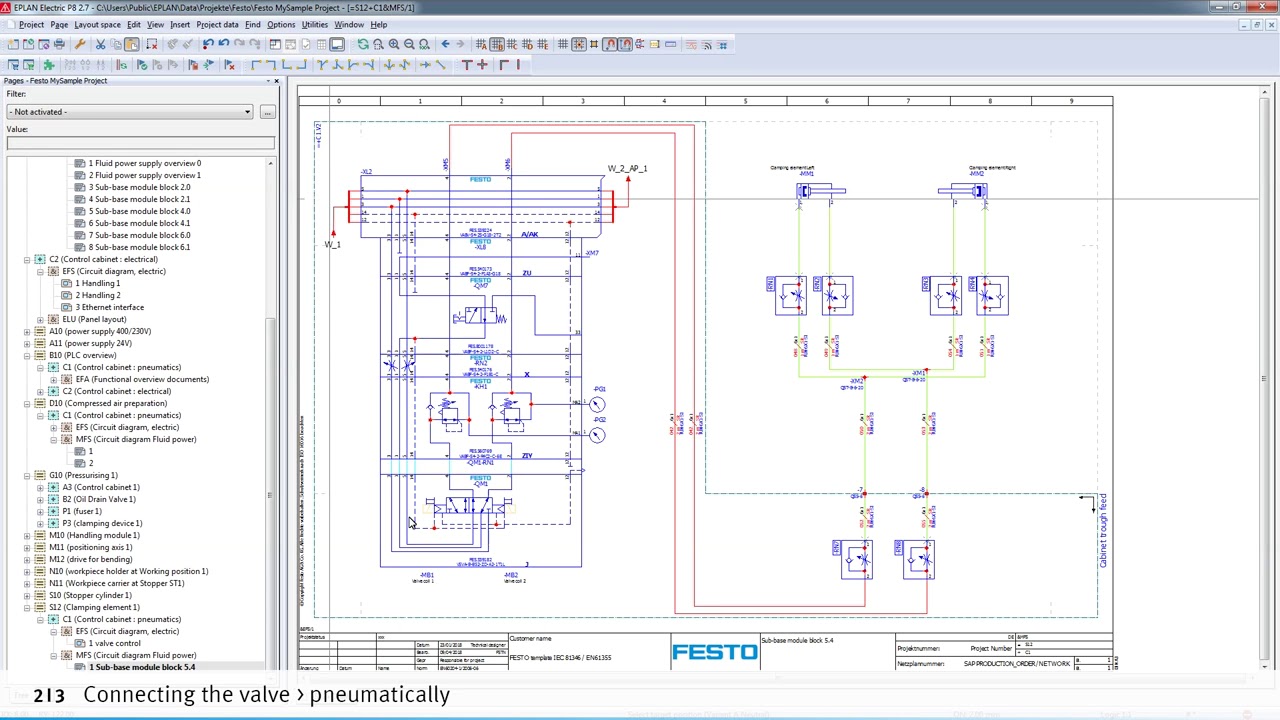Click the blue Back navigation arrow
The image size is (1280, 720).
pos(445,44)
